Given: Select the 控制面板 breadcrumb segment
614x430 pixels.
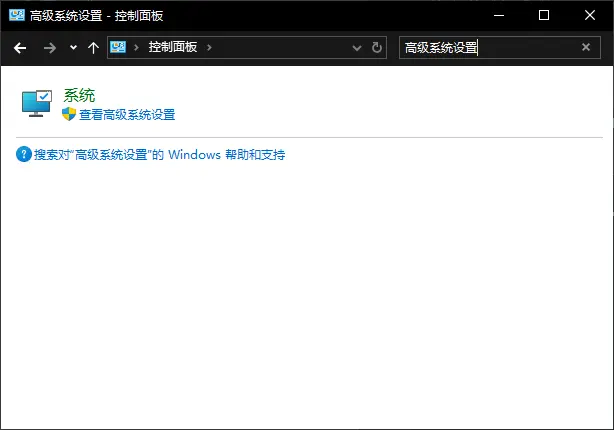Looking at the screenshot, I should 174,48.
